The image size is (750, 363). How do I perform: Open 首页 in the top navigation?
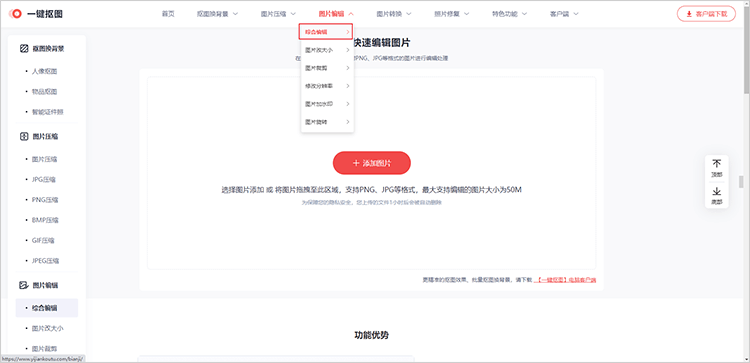[168, 14]
